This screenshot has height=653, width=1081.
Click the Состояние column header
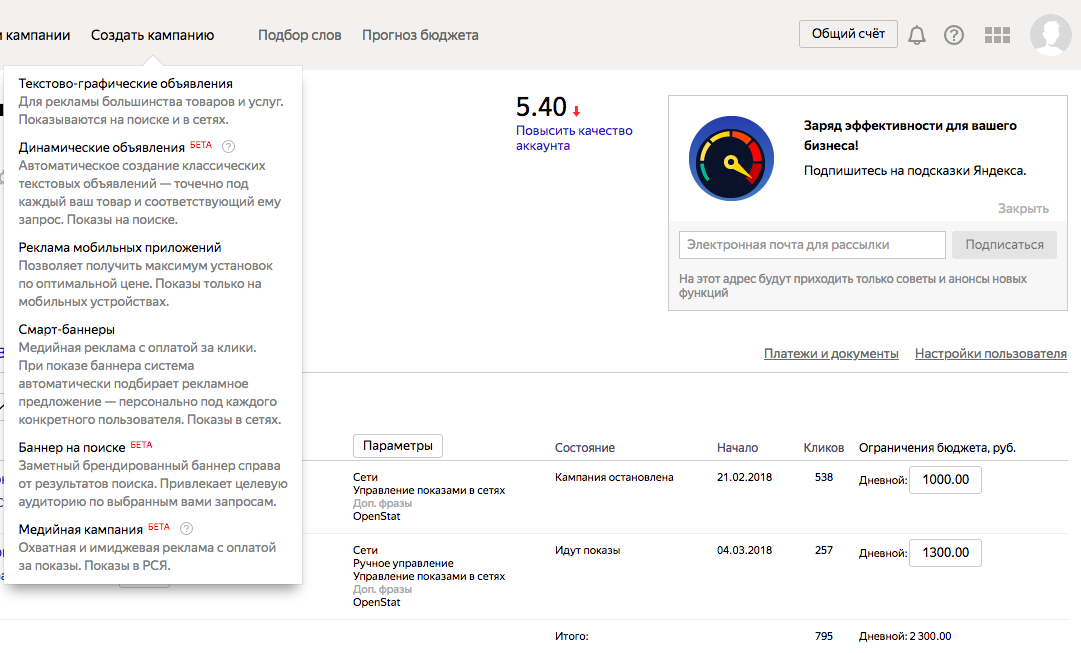point(585,448)
